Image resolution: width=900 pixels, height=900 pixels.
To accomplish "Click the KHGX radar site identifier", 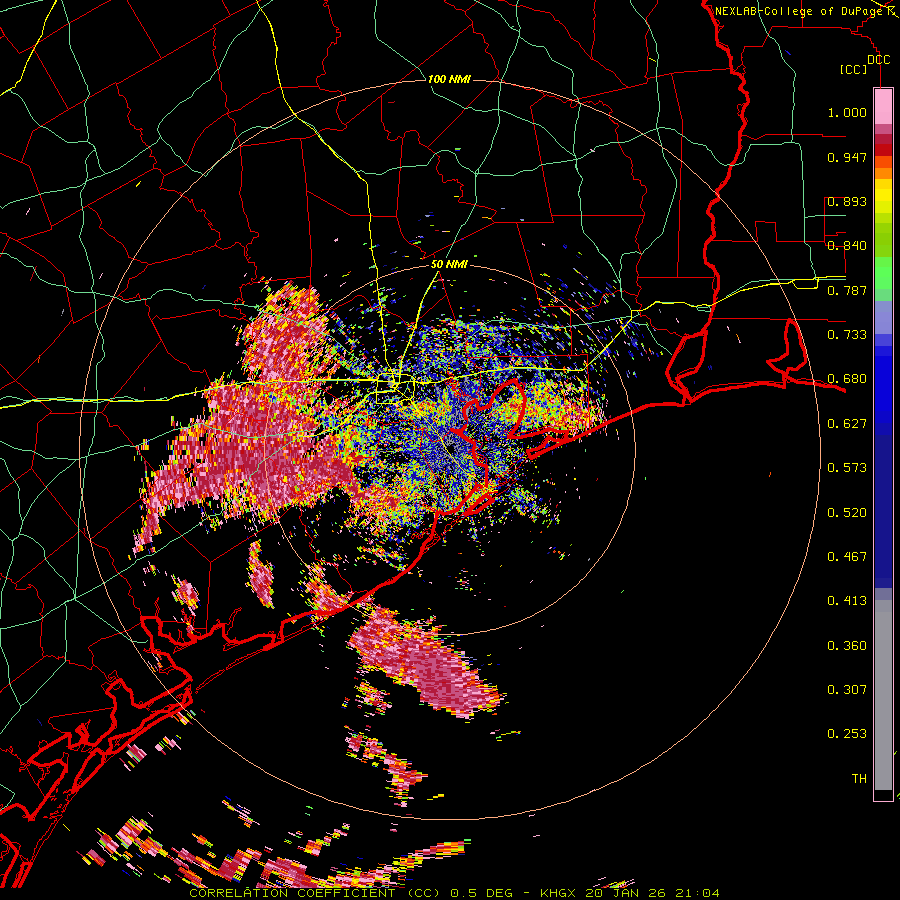I will click(560, 893).
